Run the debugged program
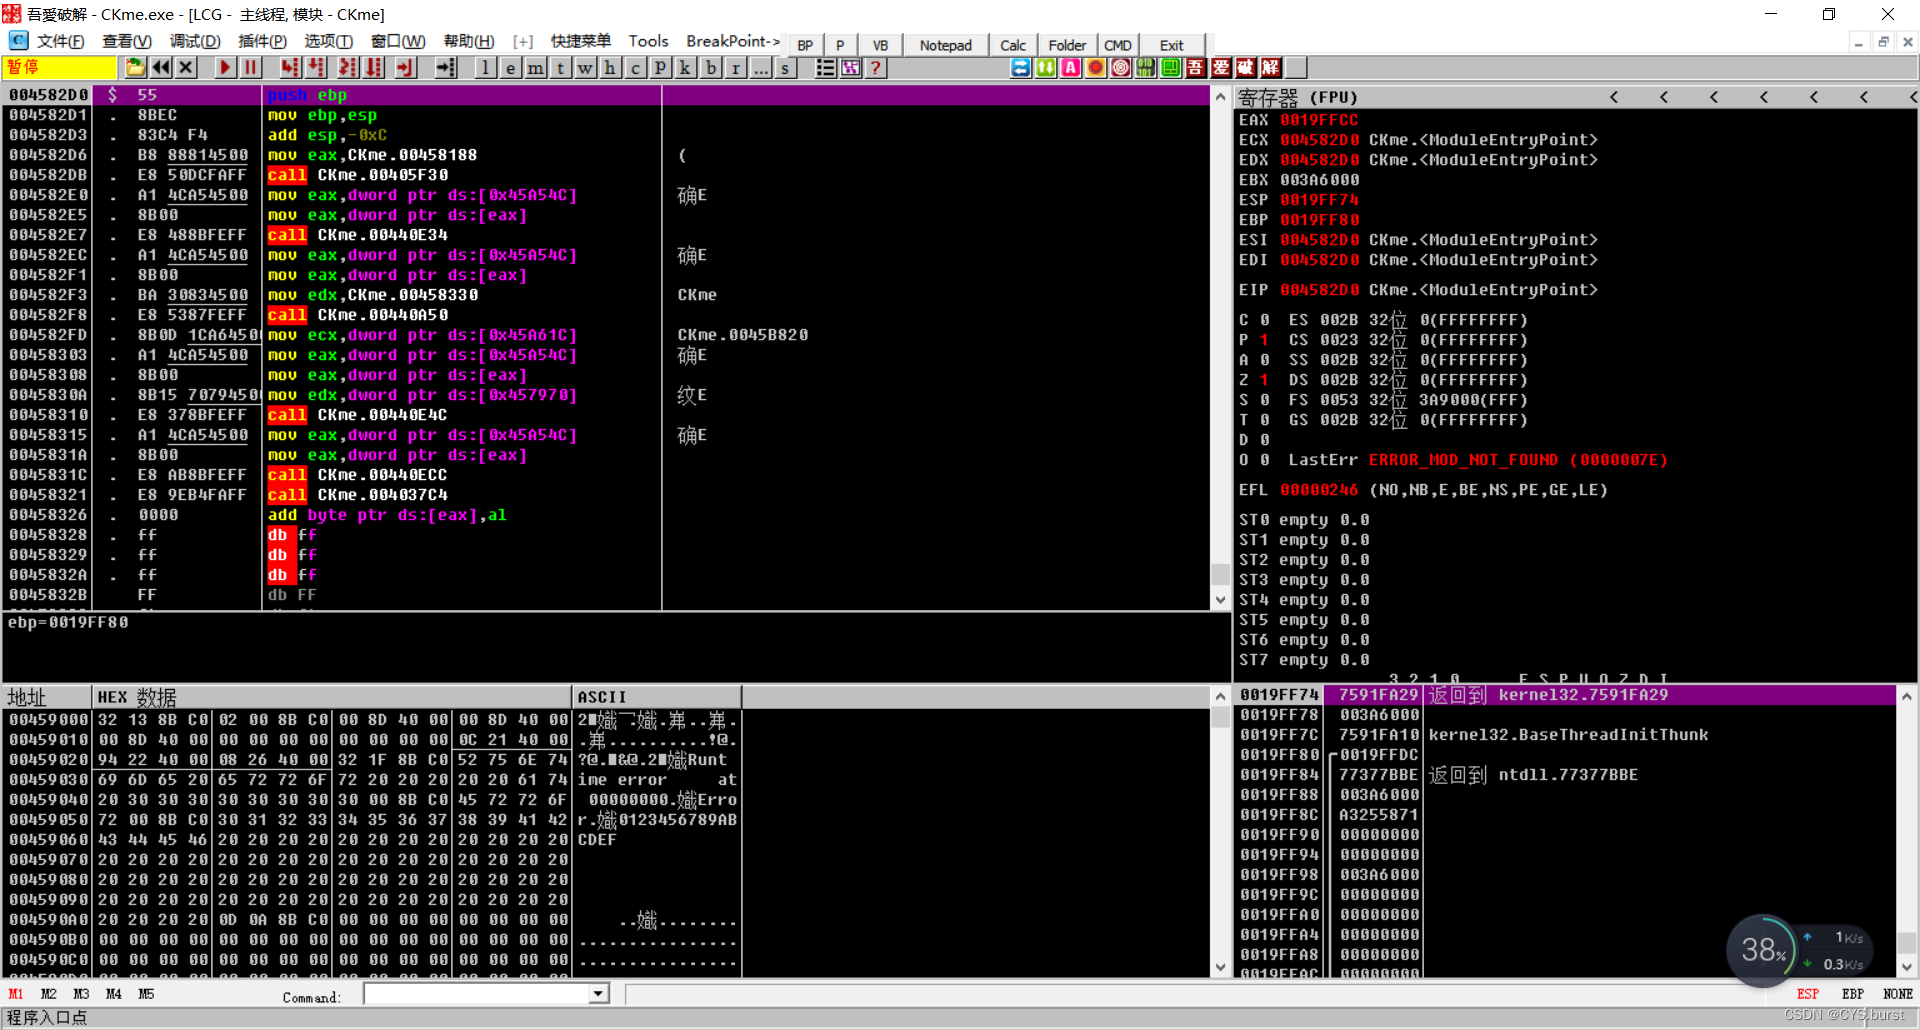1920x1030 pixels. pos(225,67)
